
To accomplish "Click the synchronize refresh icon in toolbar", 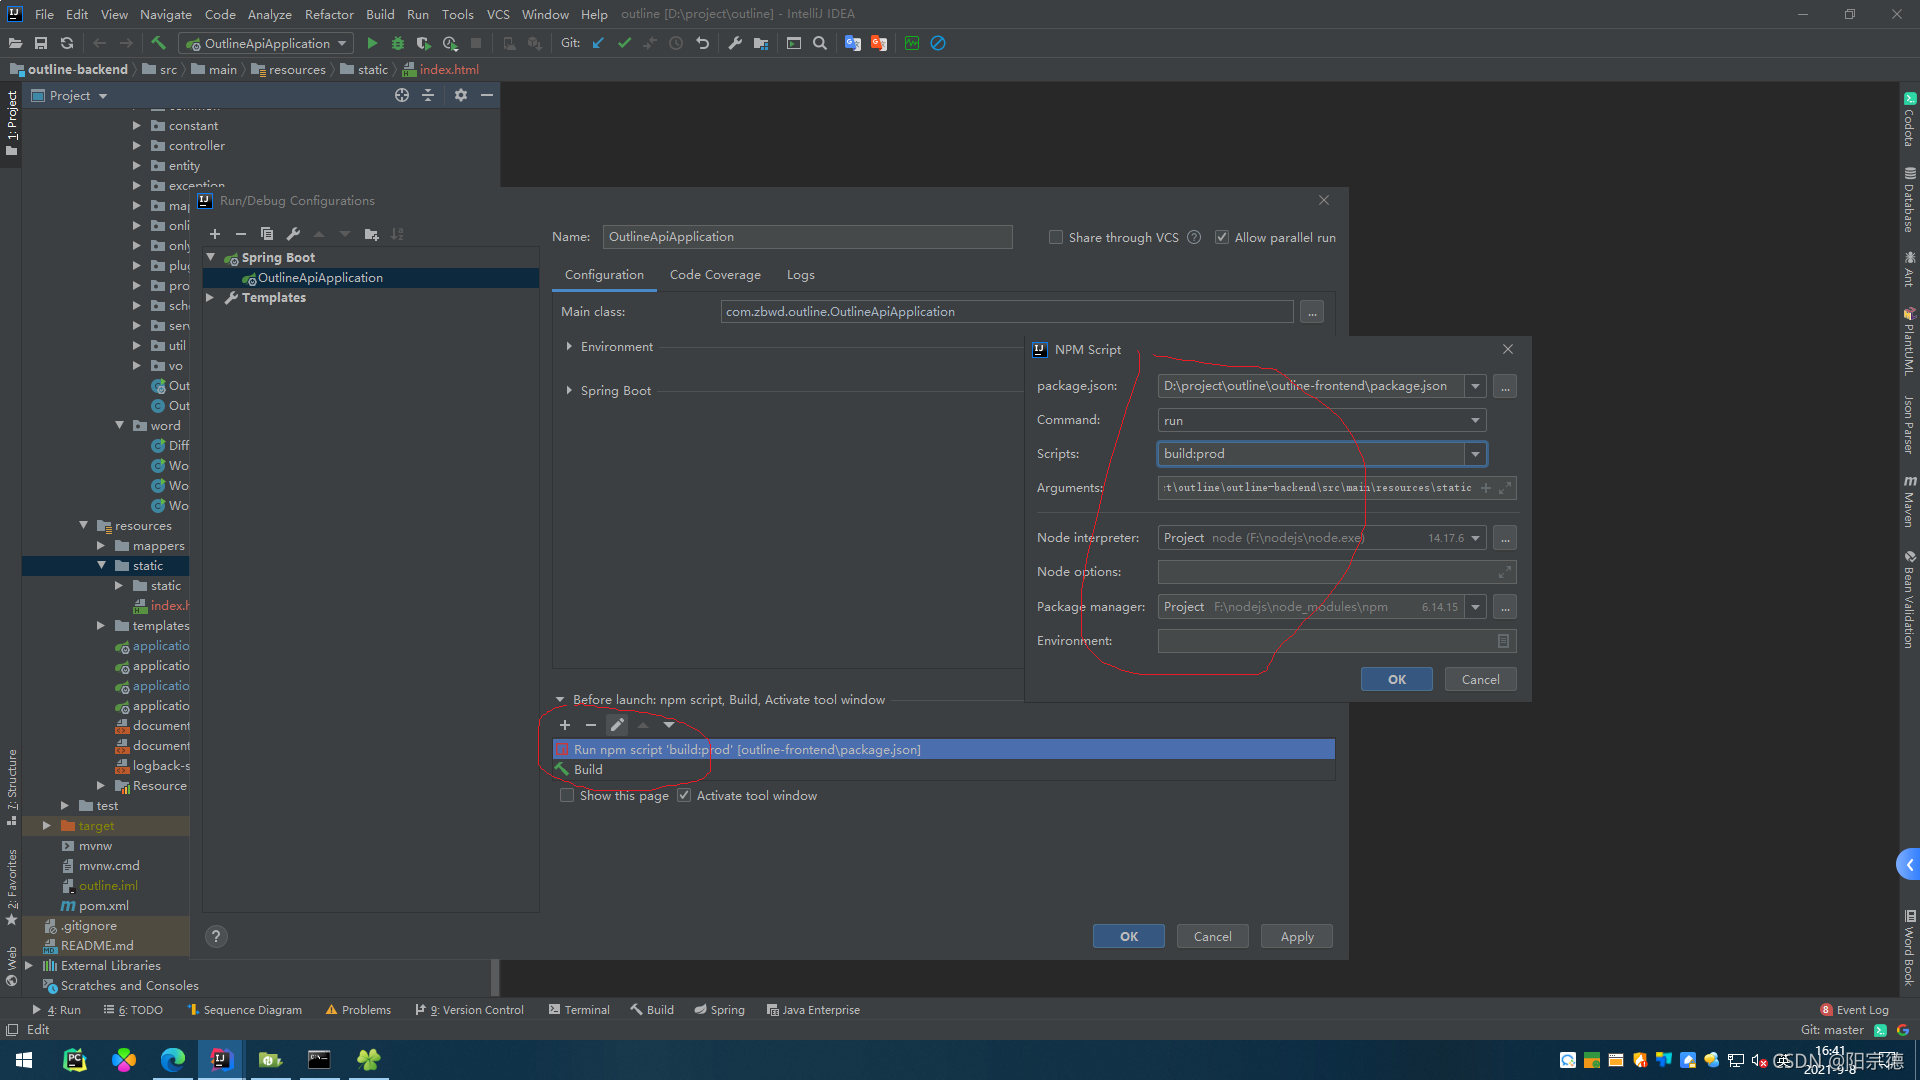I will pyautogui.click(x=67, y=43).
